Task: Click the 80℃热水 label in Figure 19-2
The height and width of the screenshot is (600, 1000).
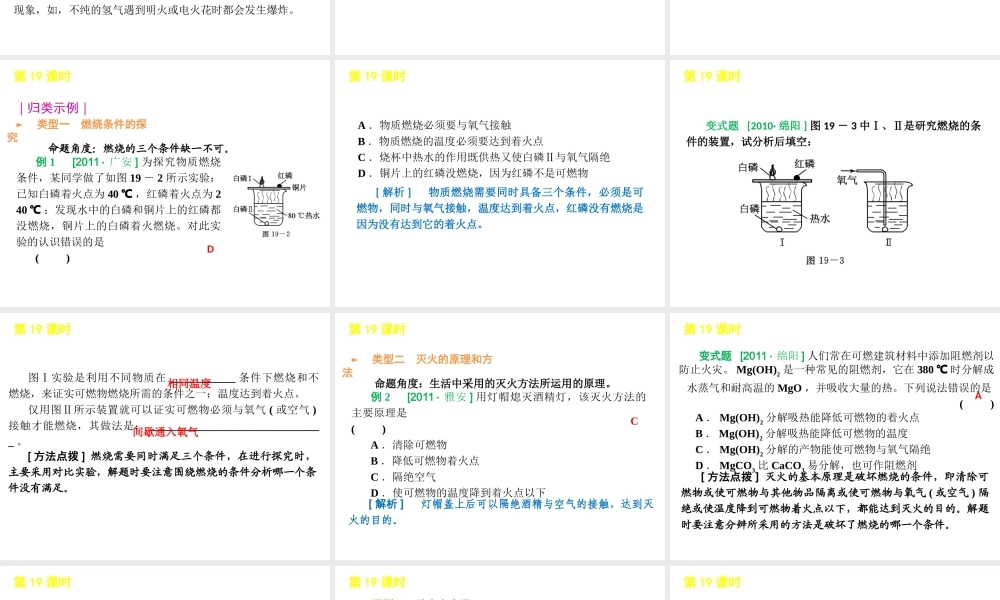Action: tap(303, 216)
